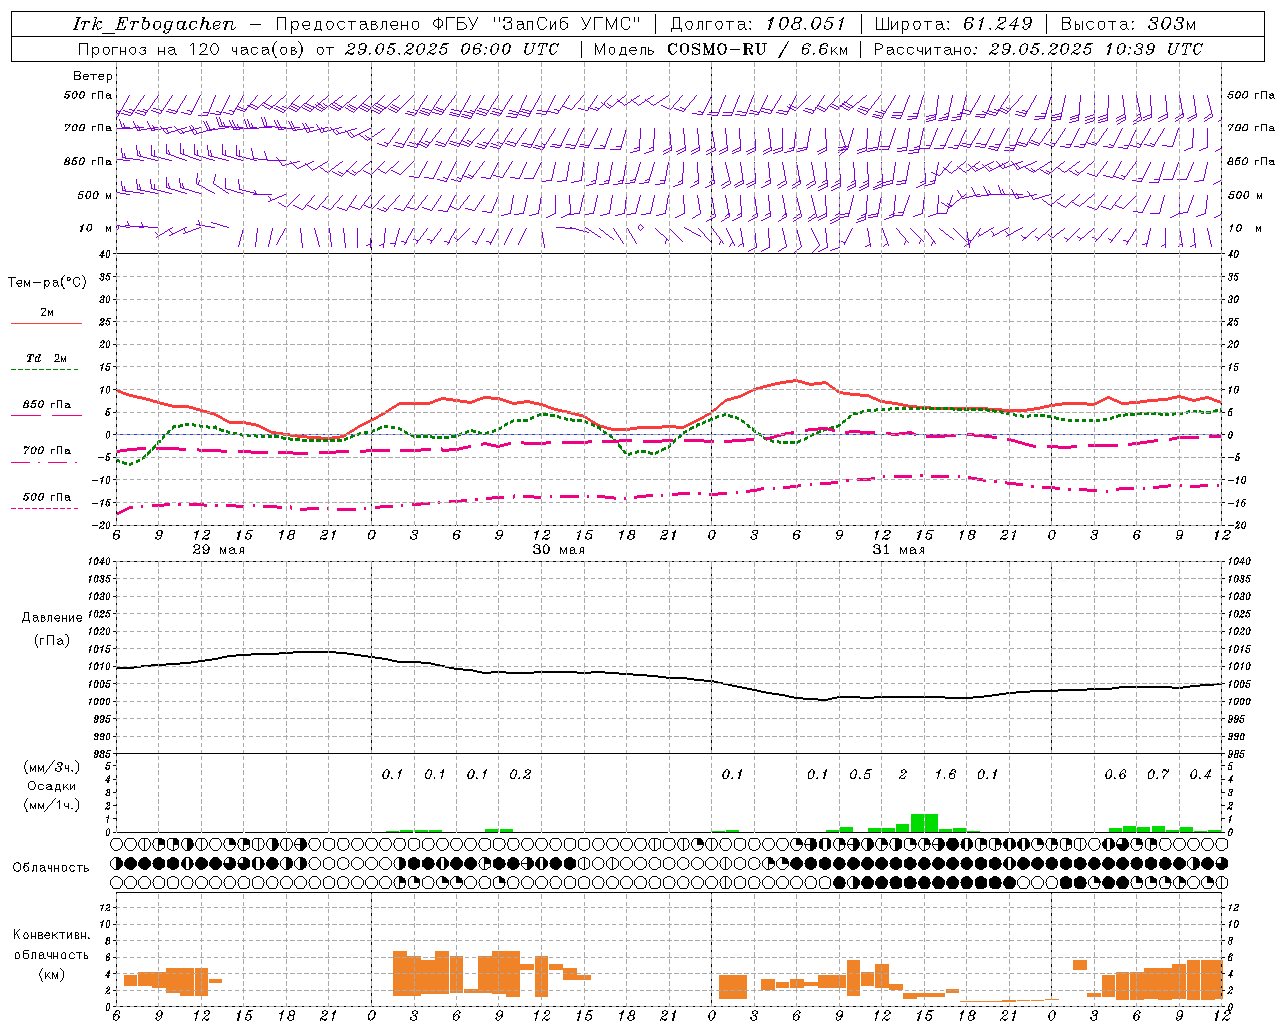
Task: Select the text Предоставлено ФГБУ "ЗапСиб УГМС"
Action: tap(458, 24)
